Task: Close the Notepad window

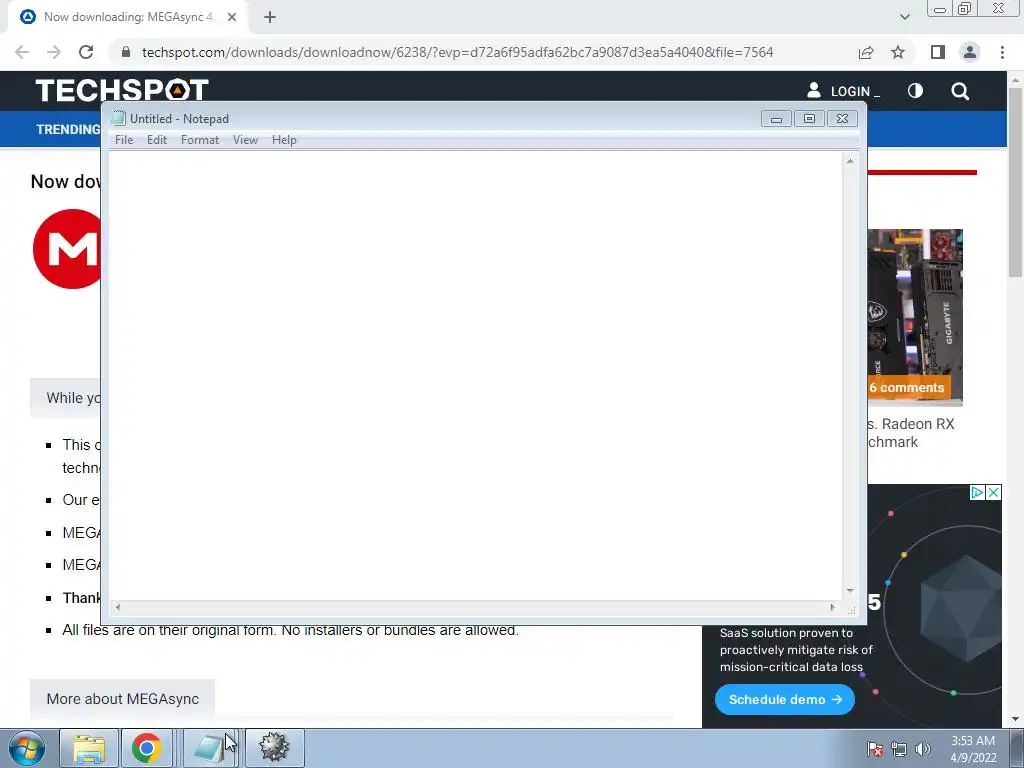Action: coord(842,119)
